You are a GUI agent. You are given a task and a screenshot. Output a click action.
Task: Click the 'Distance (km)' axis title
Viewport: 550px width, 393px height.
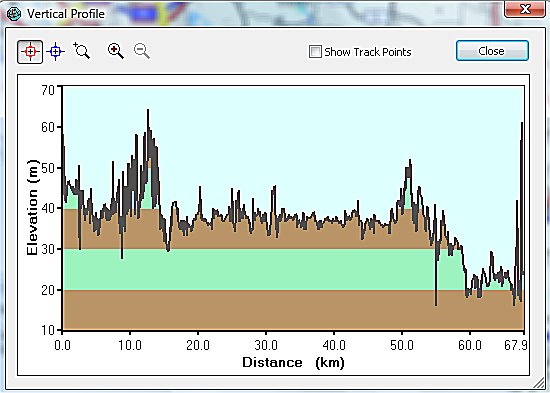pyautogui.click(x=293, y=362)
